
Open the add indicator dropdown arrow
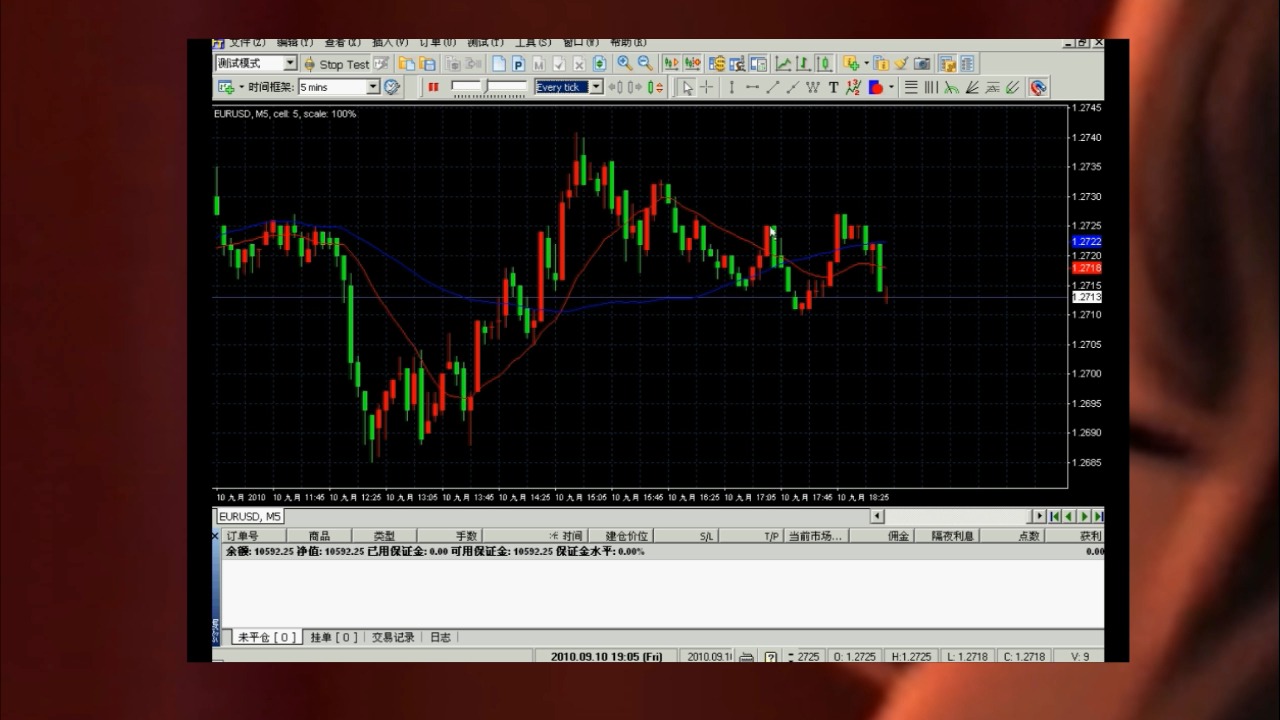866,64
